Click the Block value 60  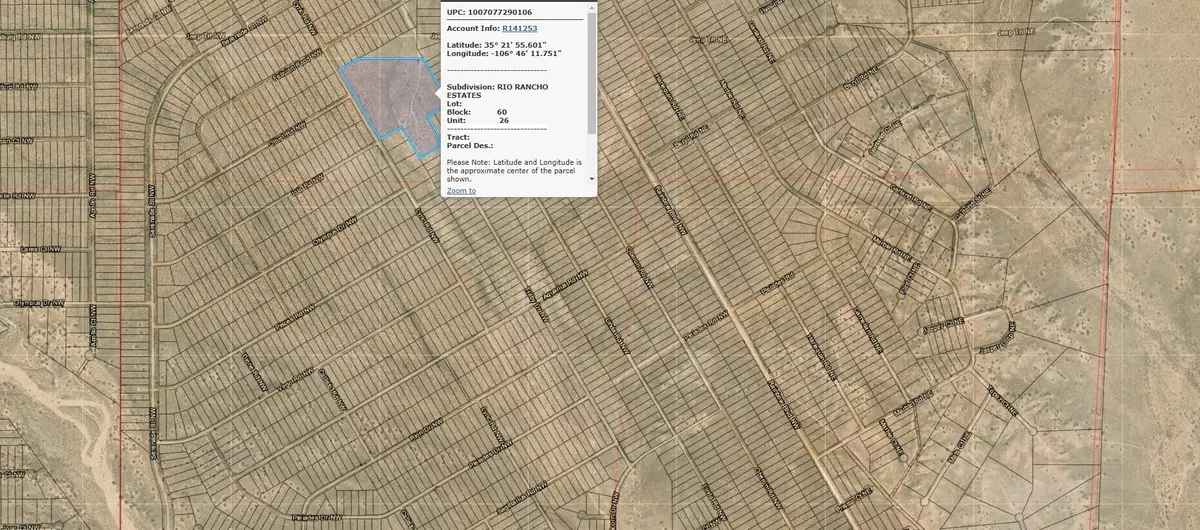click(502, 112)
